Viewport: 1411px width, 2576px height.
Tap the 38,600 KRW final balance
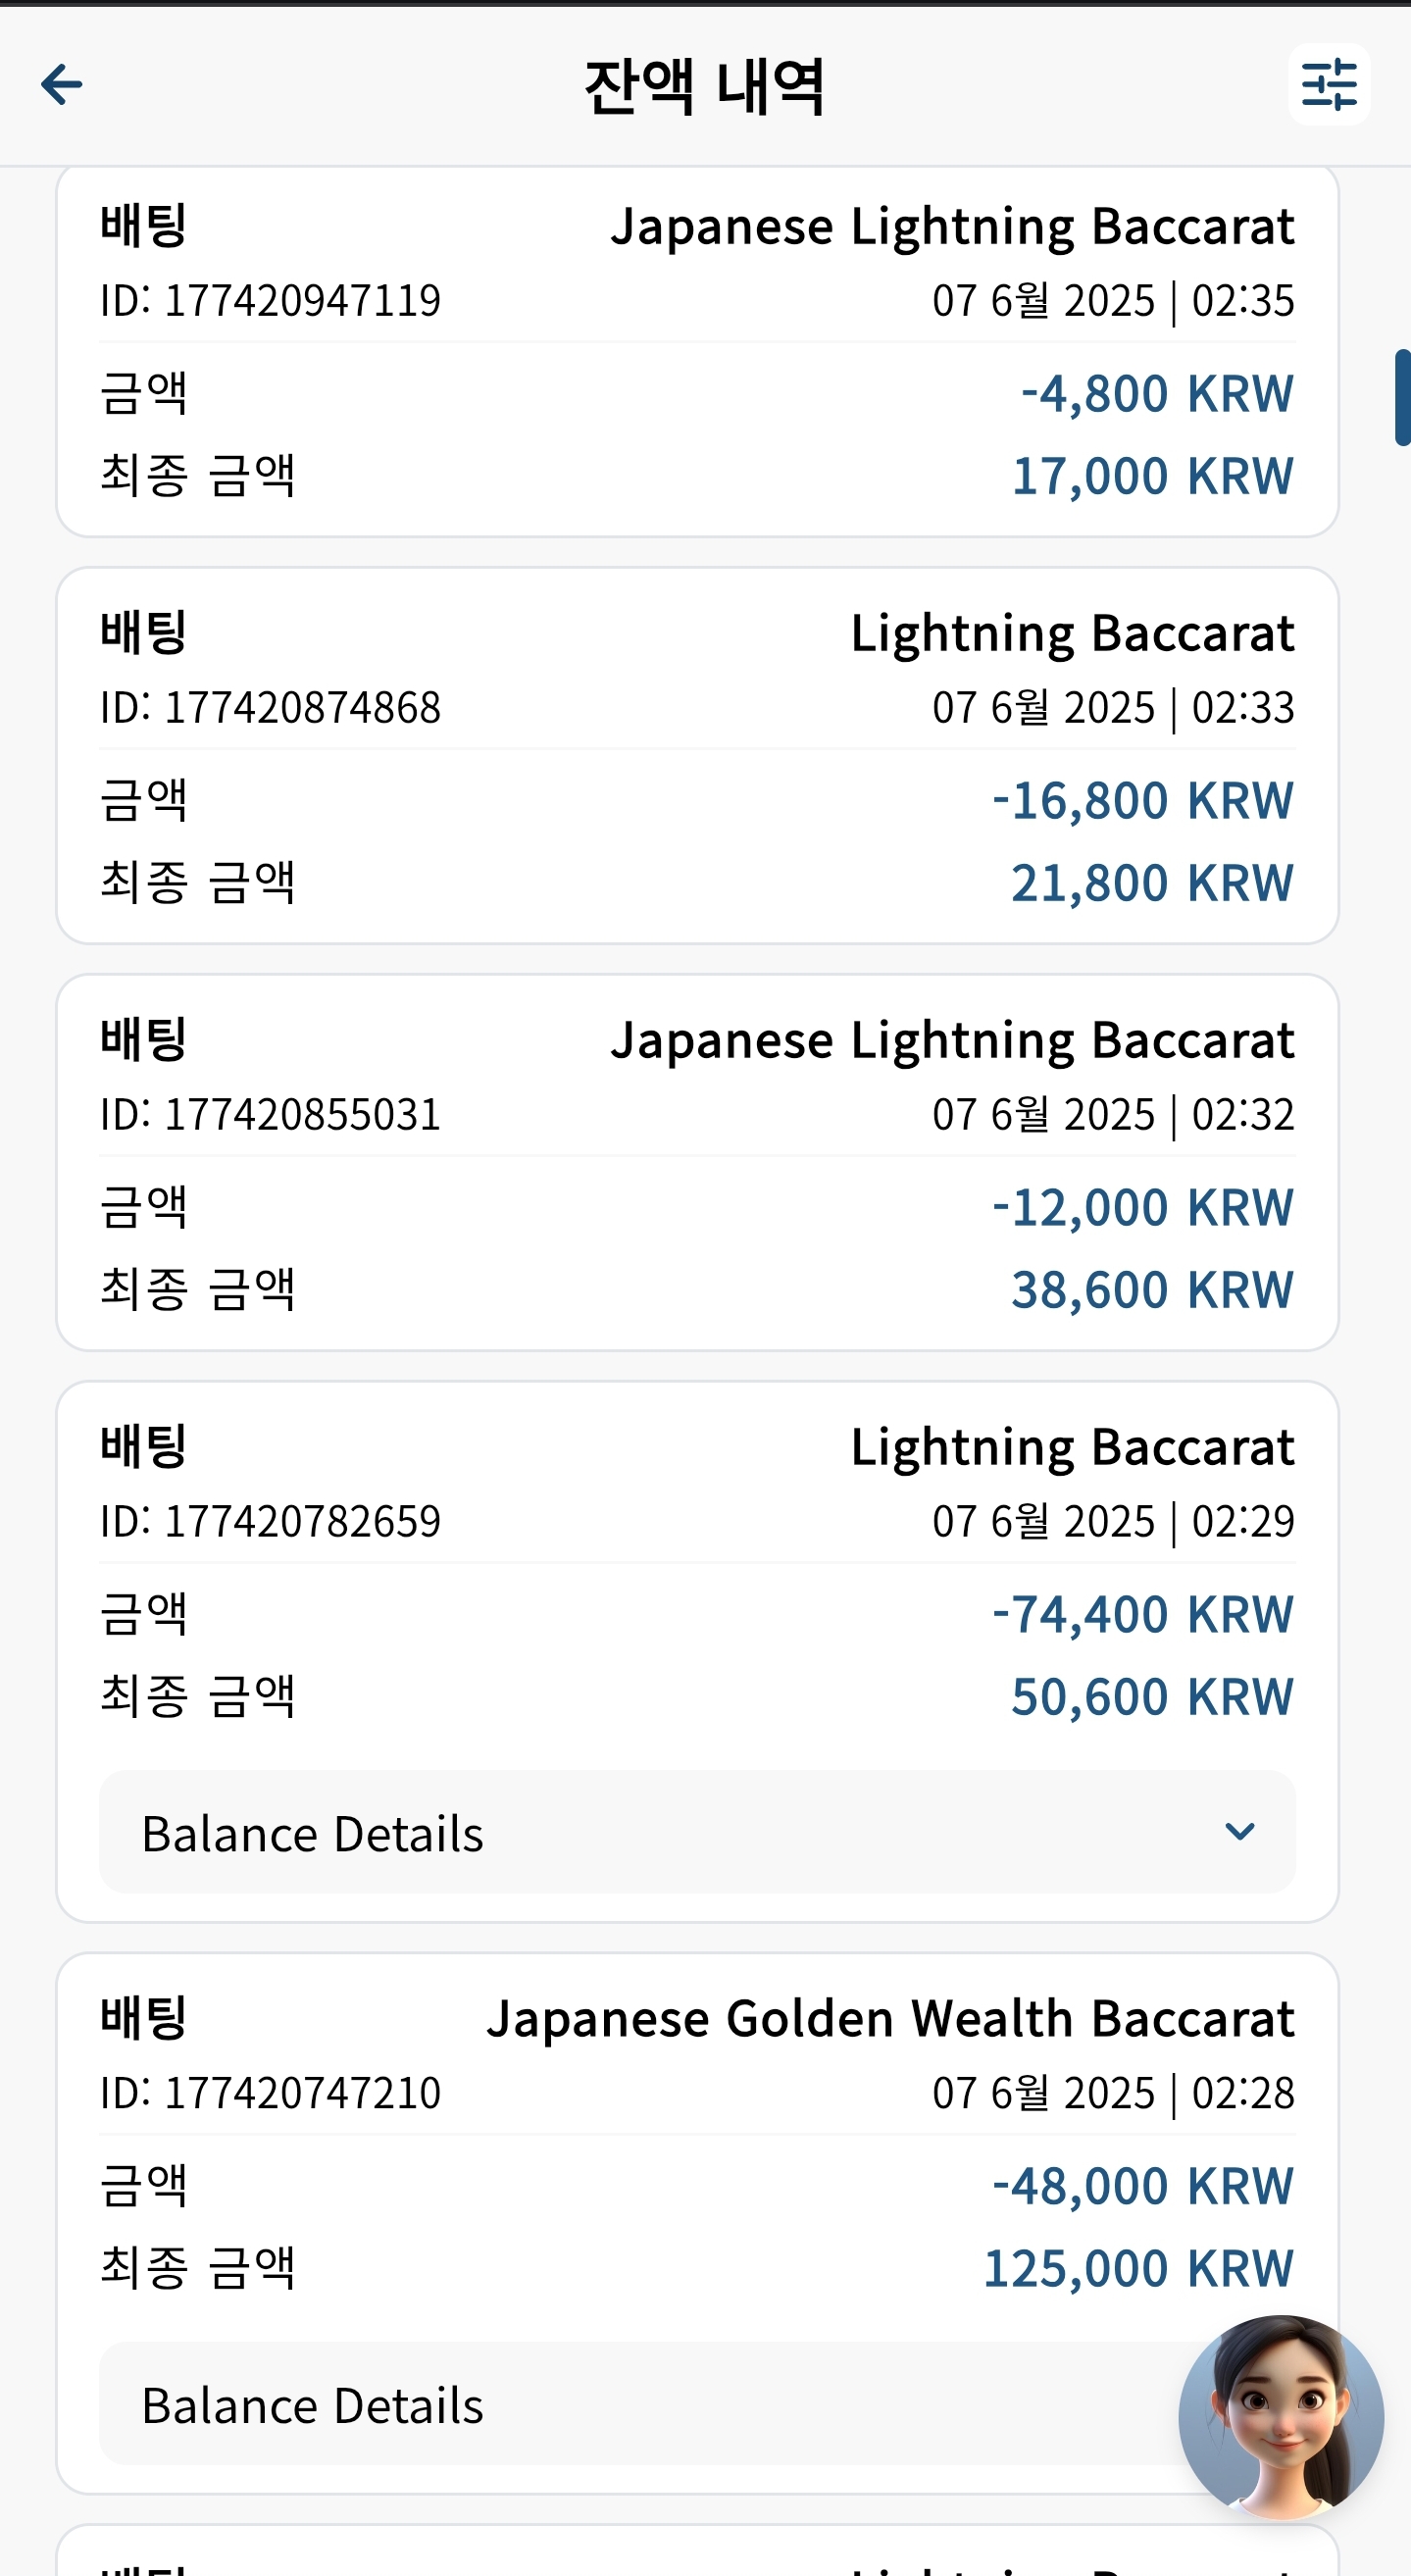(x=1153, y=1289)
